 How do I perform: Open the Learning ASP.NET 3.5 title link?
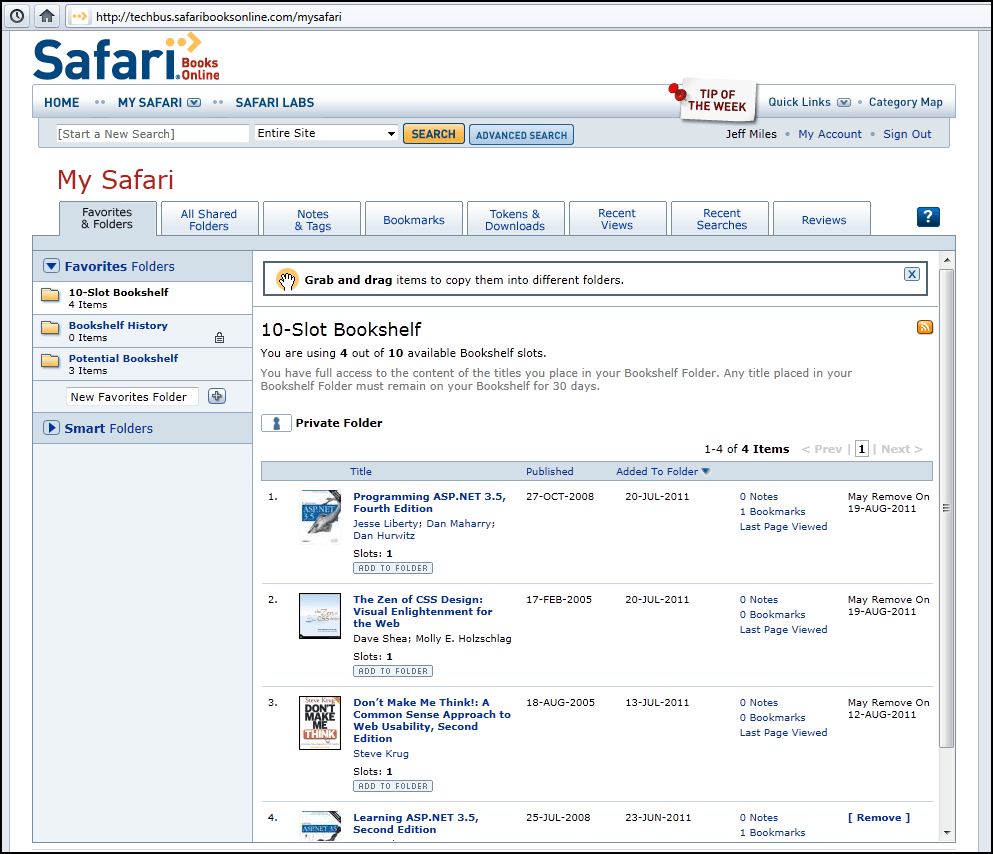coord(415,824)
